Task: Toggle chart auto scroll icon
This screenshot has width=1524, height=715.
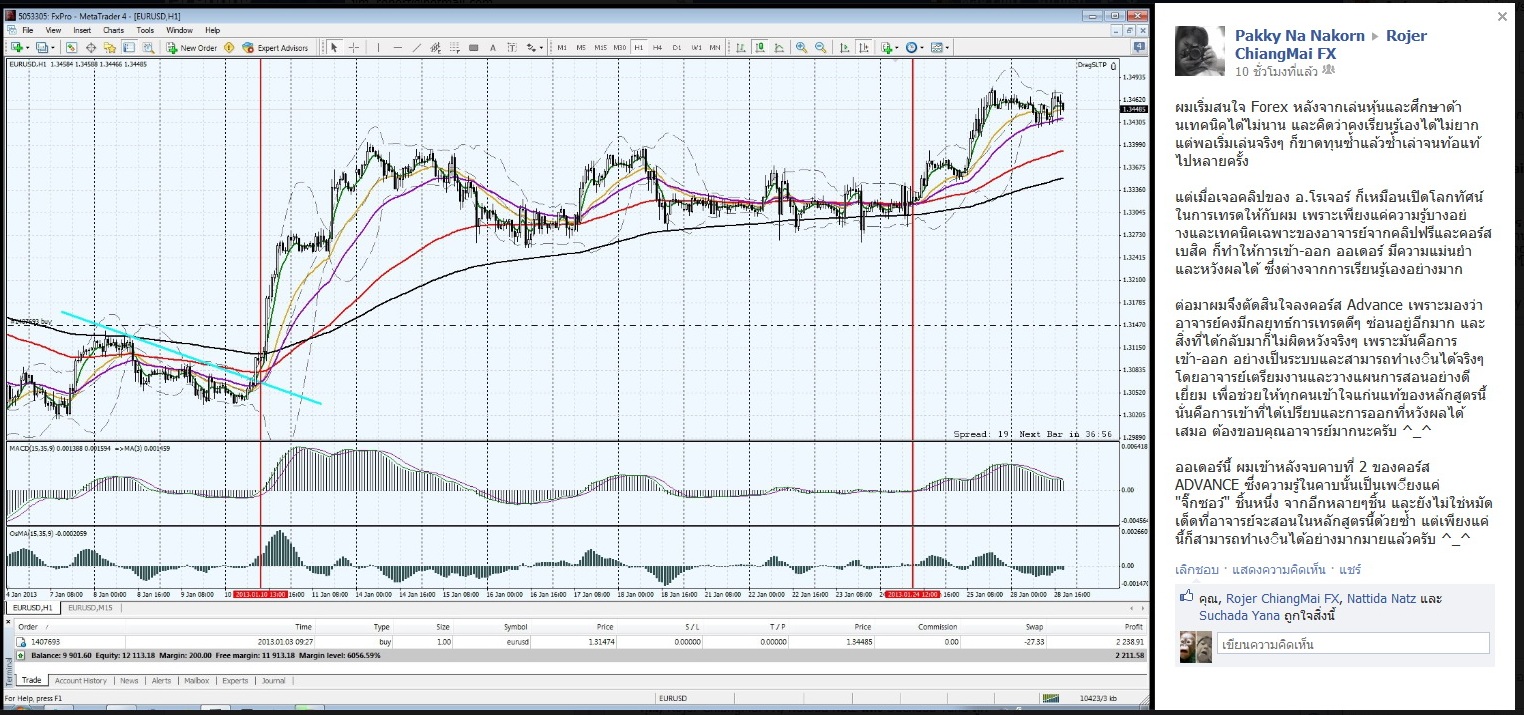Action: [x=845, y=47]
